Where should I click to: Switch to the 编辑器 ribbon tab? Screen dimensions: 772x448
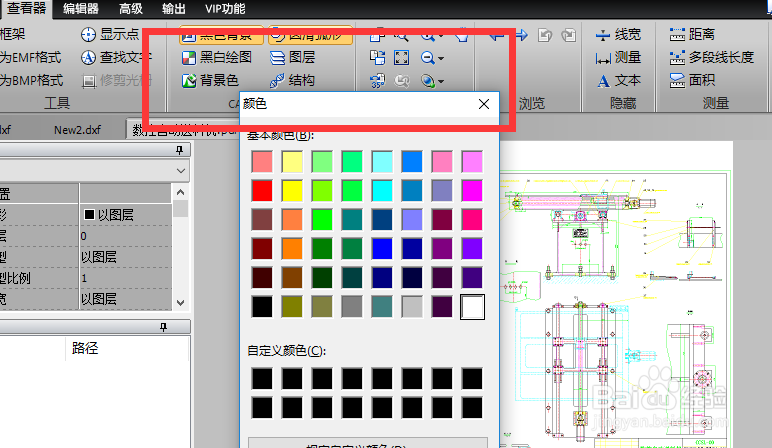(x=81, y=9)
